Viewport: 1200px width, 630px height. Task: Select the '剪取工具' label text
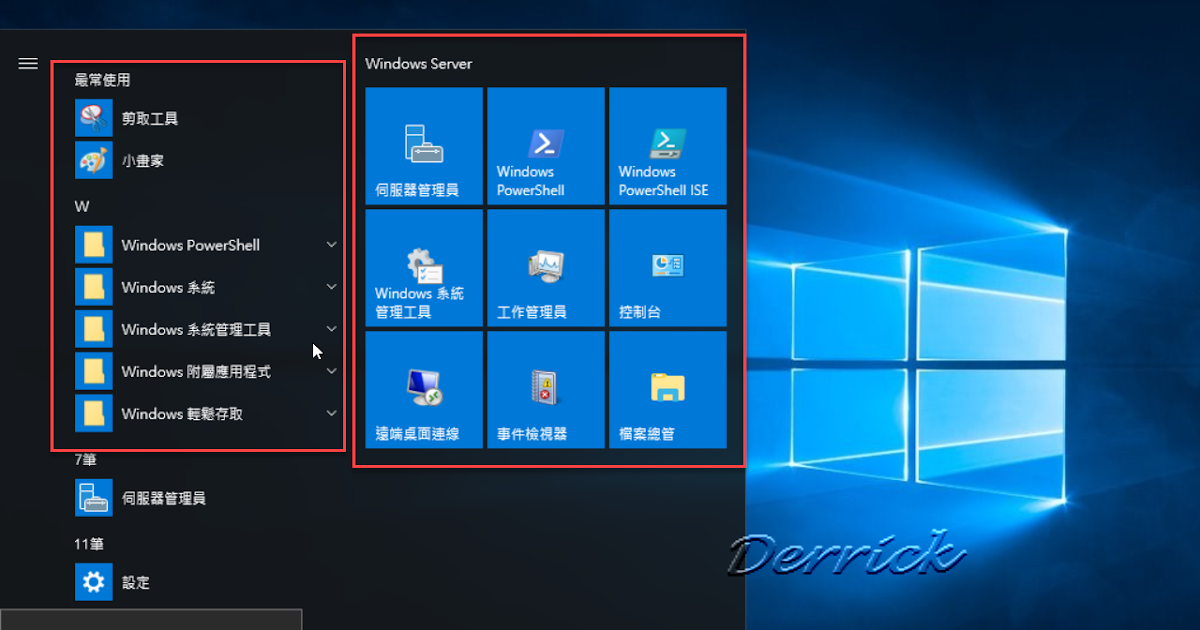(150, 119)
